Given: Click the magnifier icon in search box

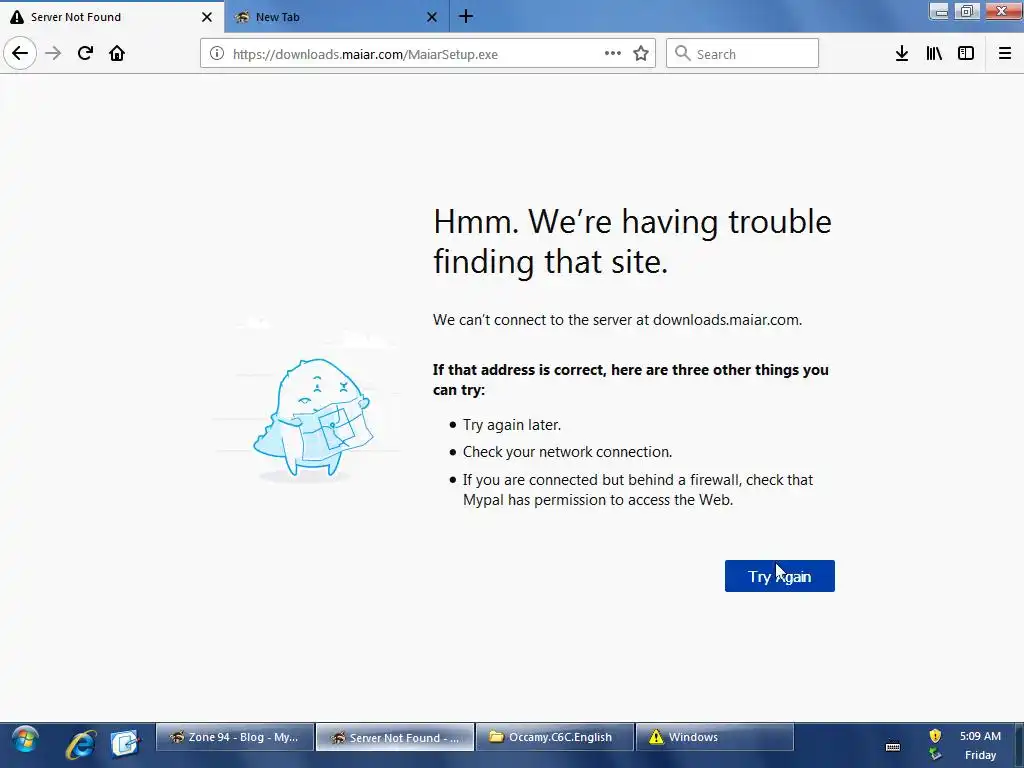Looking at the screenshot, I should pos(682,54).
